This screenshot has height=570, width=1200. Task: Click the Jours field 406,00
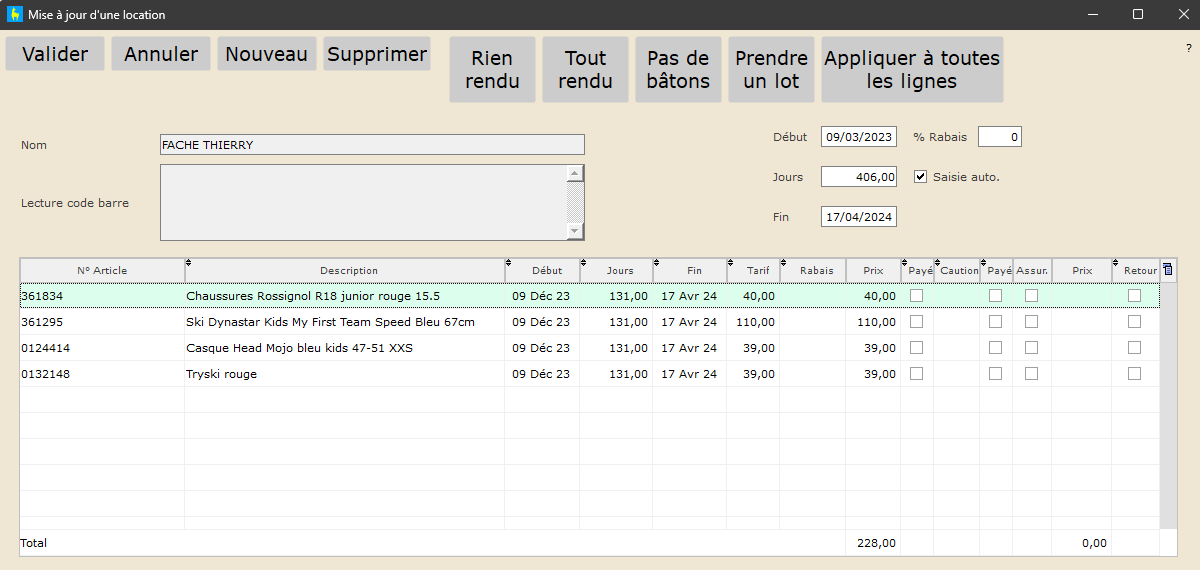pyautogui.click(x=859, y=177)
